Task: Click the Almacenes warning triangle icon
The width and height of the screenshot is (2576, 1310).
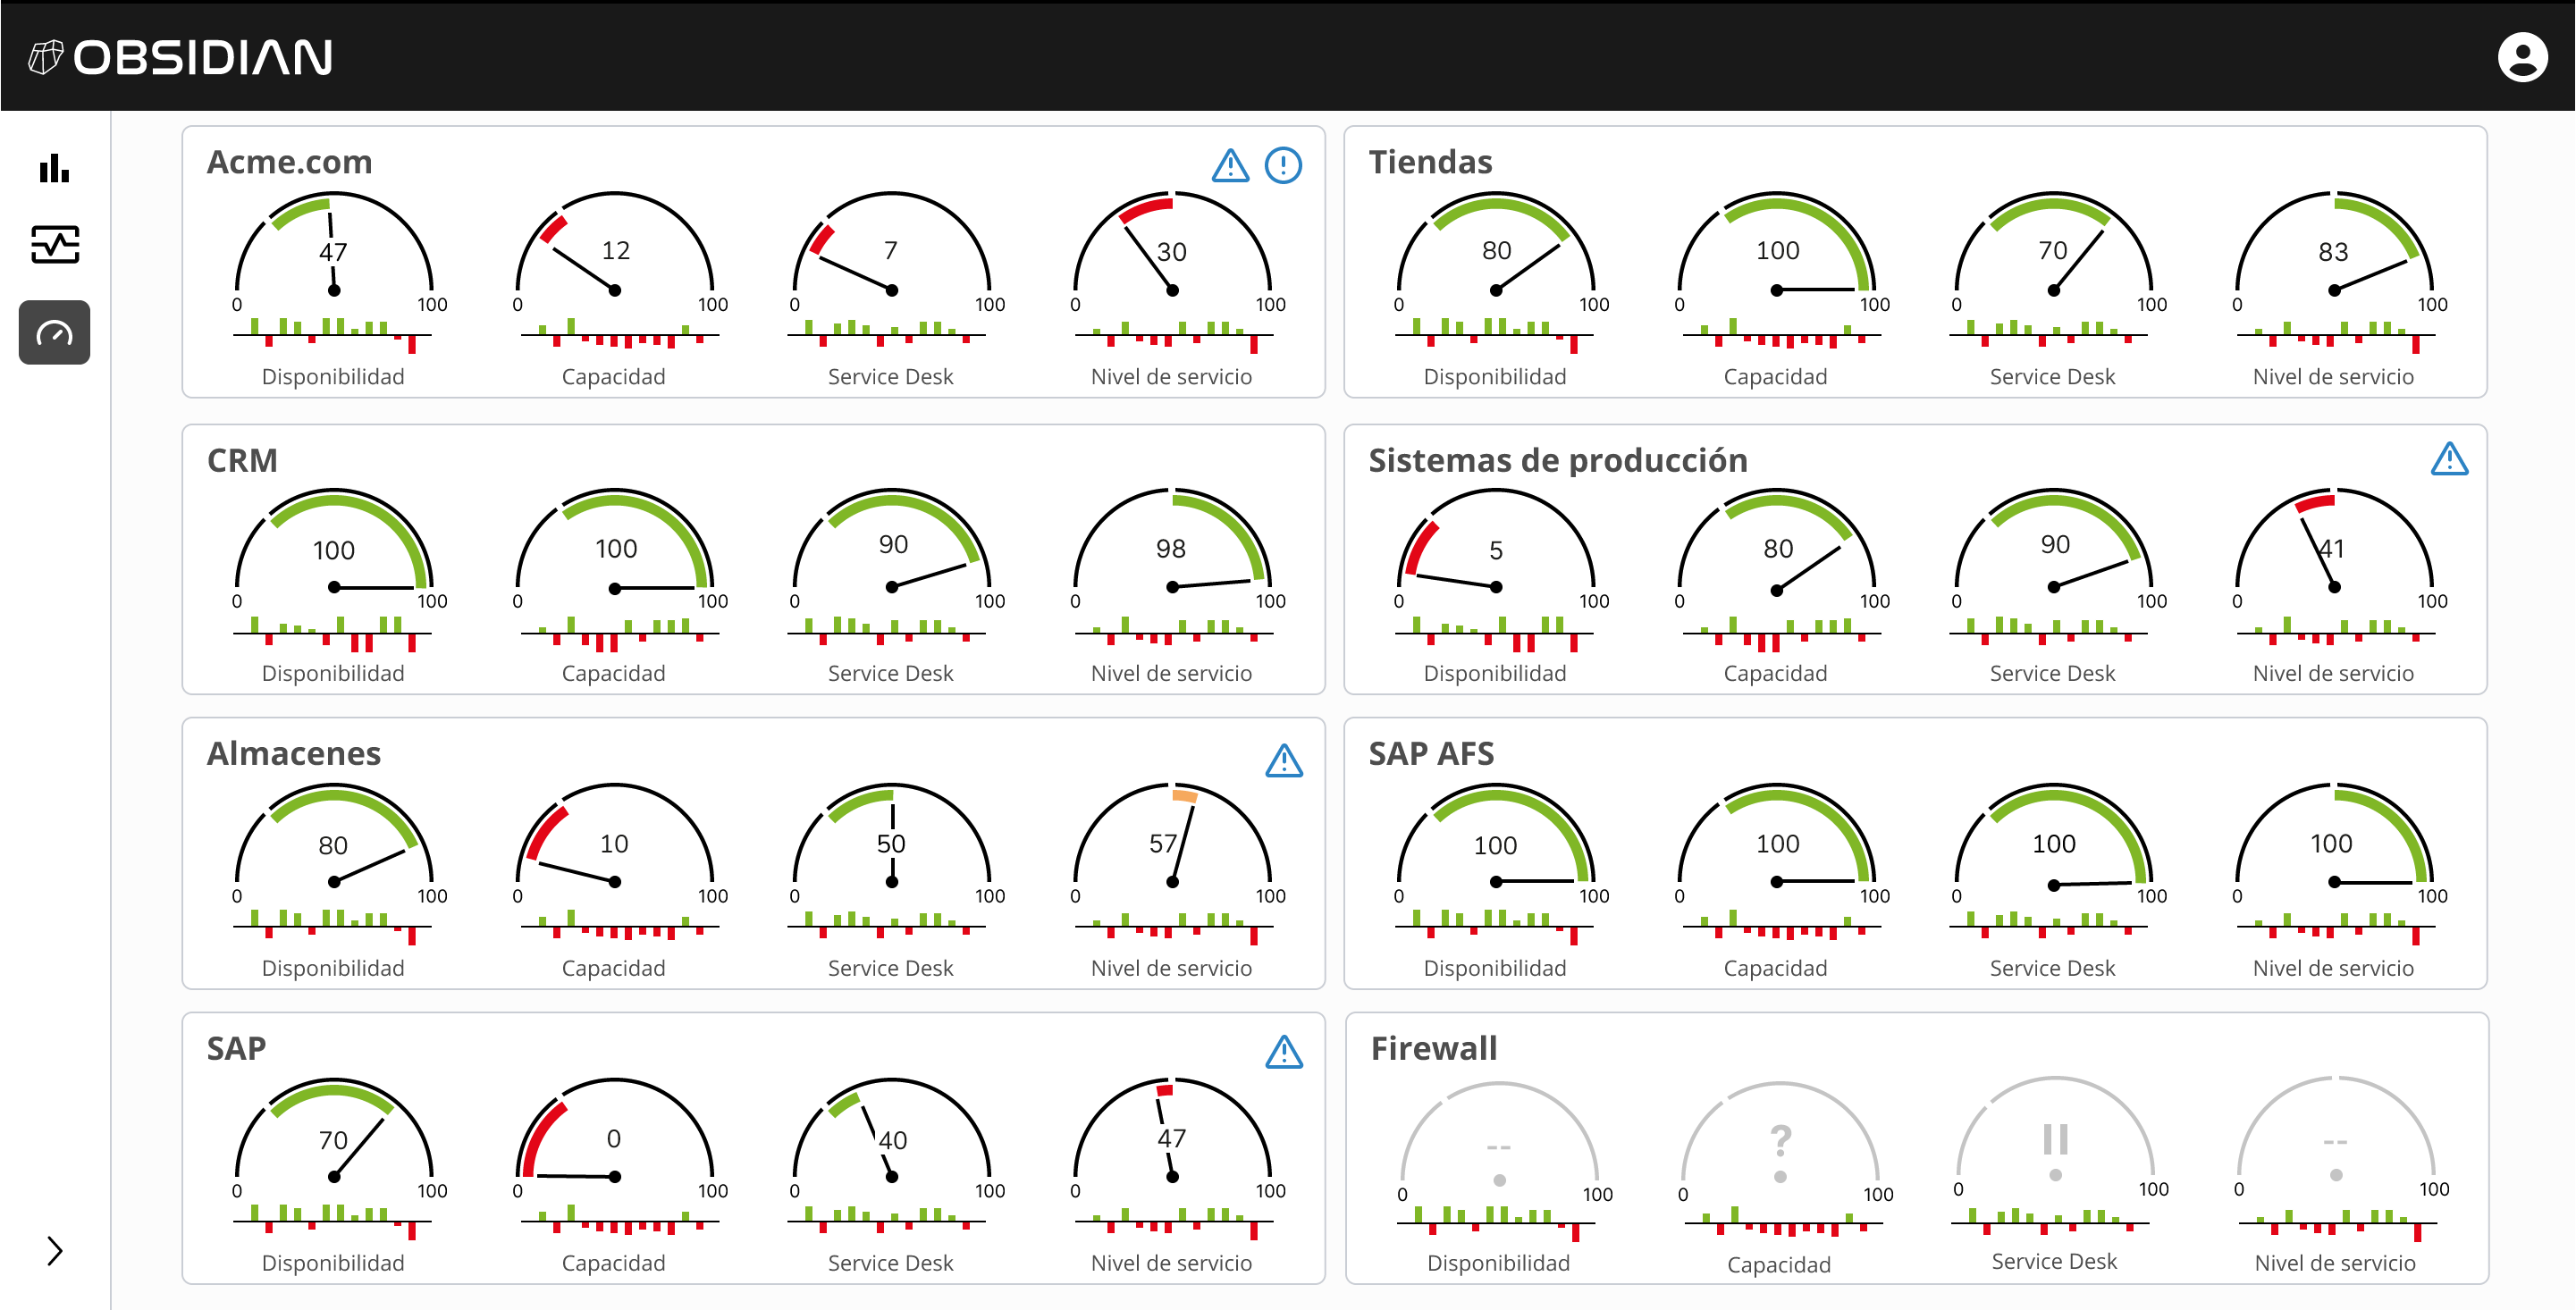Action: [x=1284, y=760]
